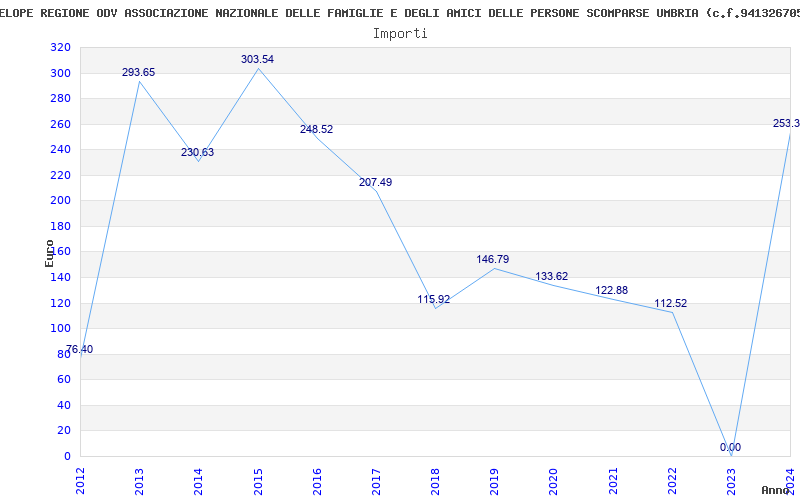The image size is (800, 500).
Task: Click the 320 y-axis tick label
Action: click(60, 47)
